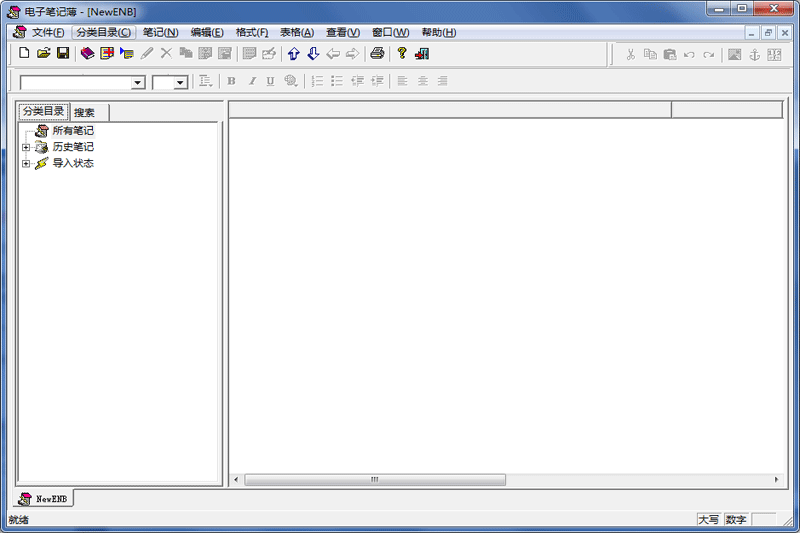Click the blue down arrow icon
Viewport: 800px width, 533px height.
coord(313,53)
